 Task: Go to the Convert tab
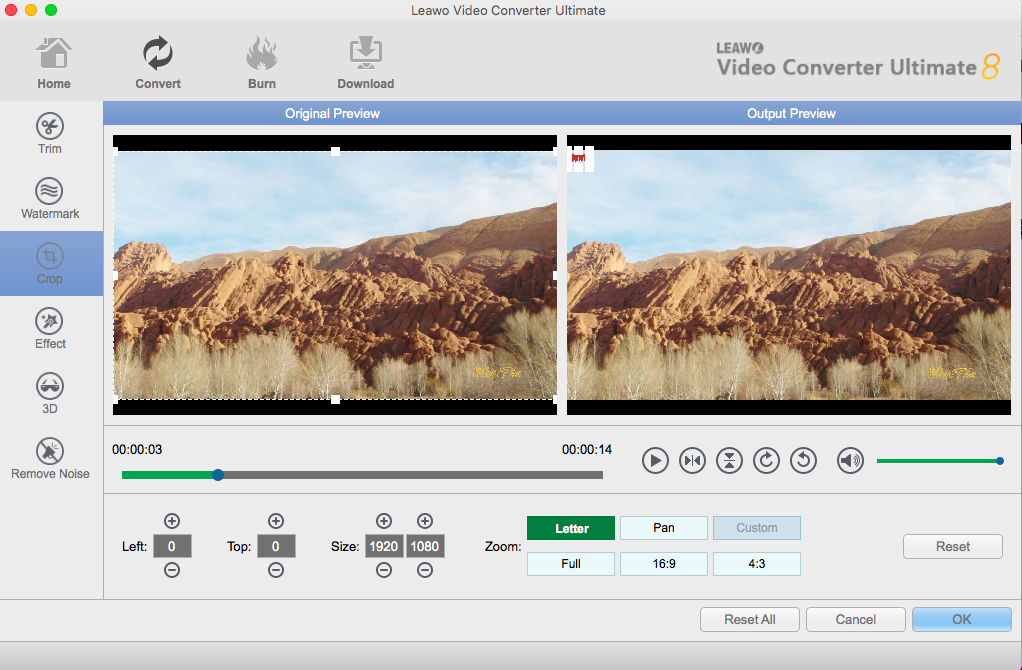tap(158, 64)
